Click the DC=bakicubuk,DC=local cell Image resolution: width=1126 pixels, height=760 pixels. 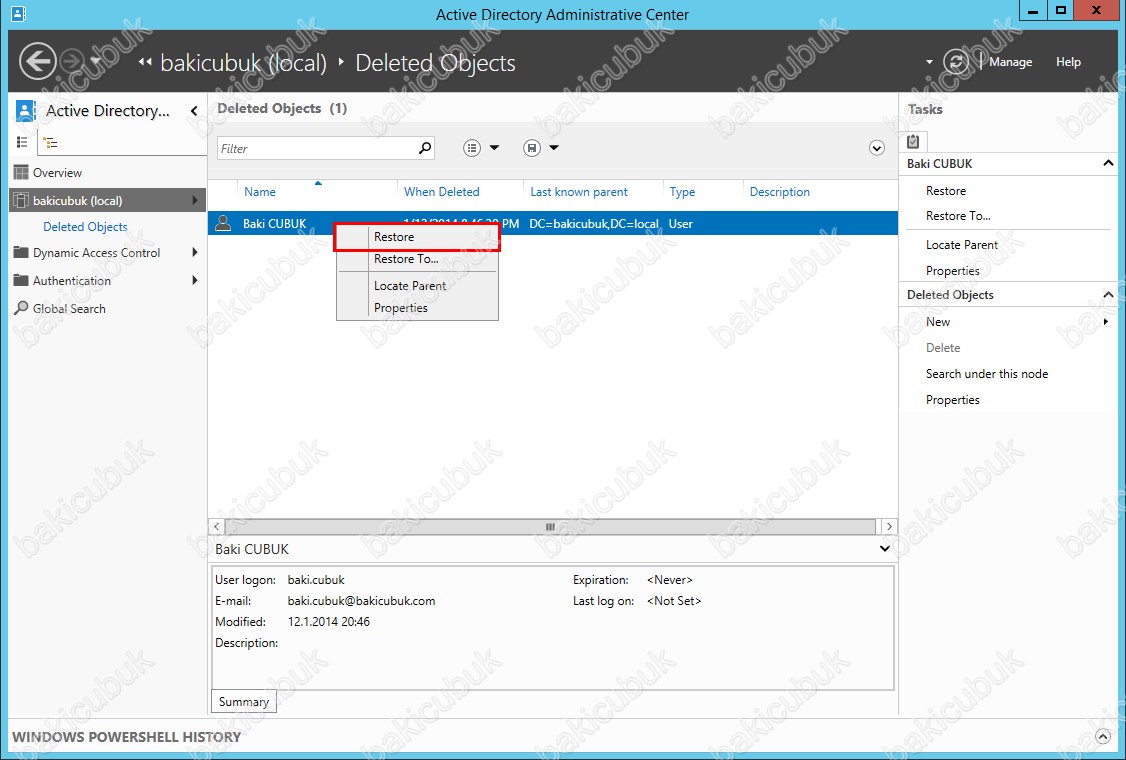(594, 223)
